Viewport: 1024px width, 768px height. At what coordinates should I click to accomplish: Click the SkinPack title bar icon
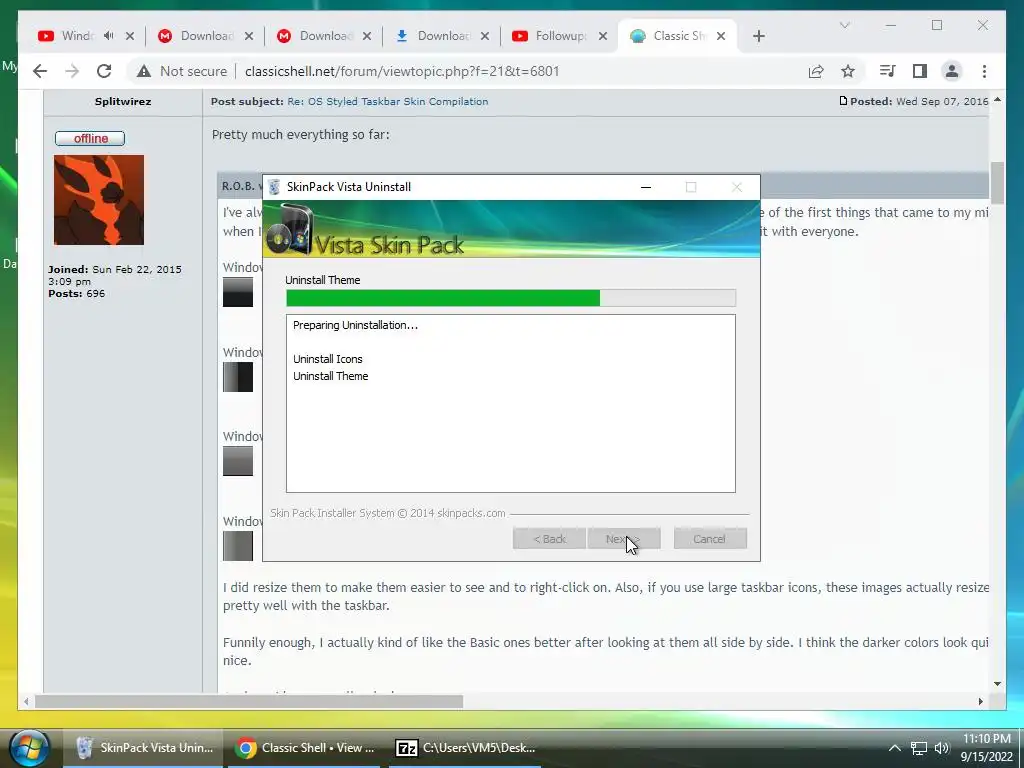pos(274,187)
